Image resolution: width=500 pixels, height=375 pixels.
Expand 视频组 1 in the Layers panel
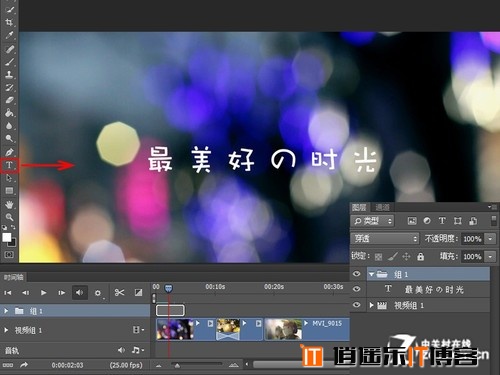(371, 305)
